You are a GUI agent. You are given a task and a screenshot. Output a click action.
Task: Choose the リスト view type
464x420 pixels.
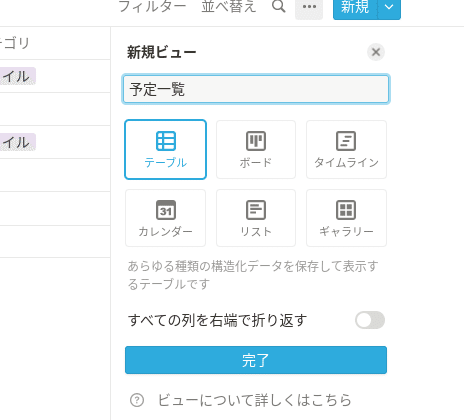[256, 218]
